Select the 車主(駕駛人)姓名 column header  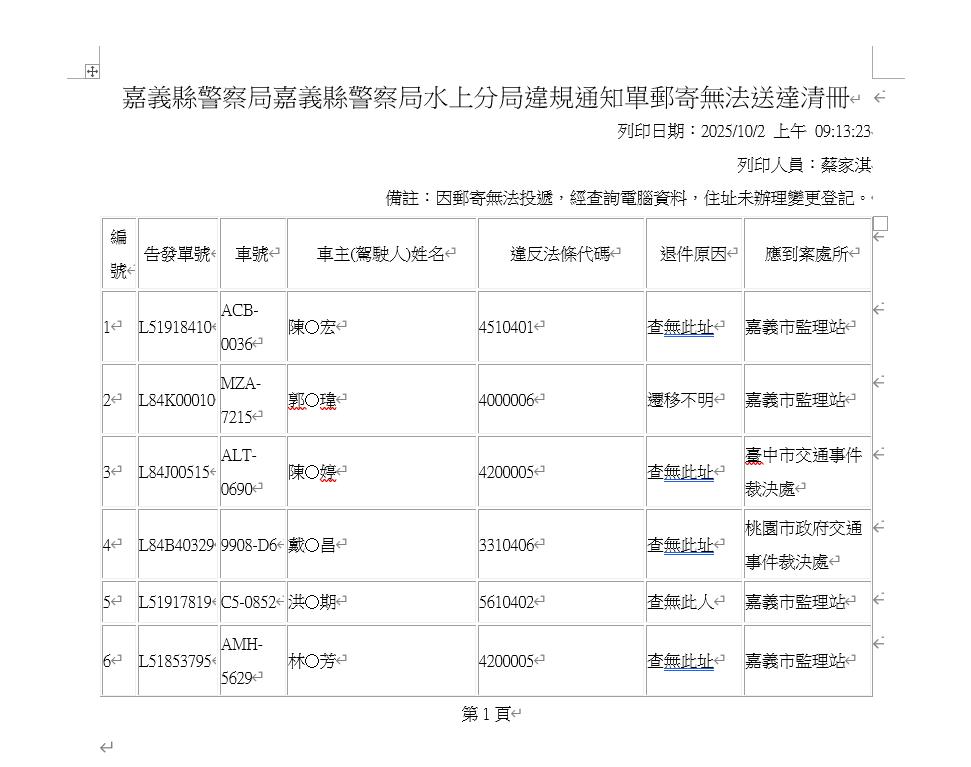tap(381, 254)
